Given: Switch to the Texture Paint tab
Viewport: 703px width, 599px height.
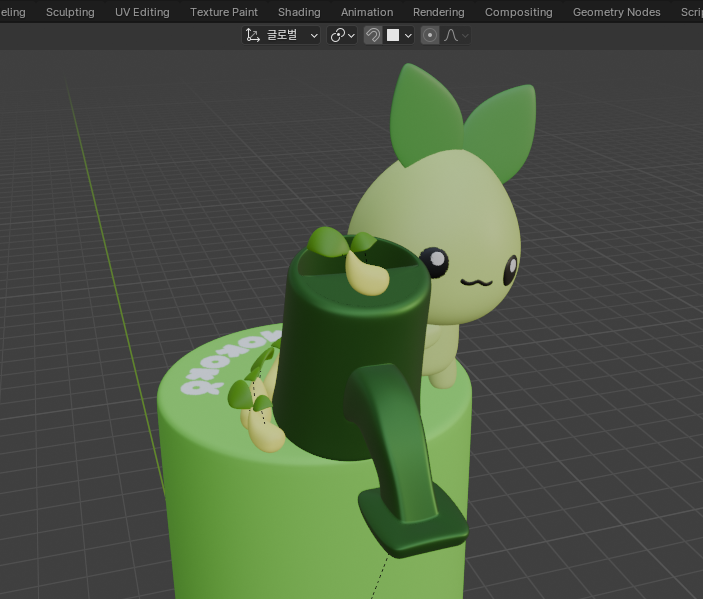Looking at the screenshot, I should 224,12.
